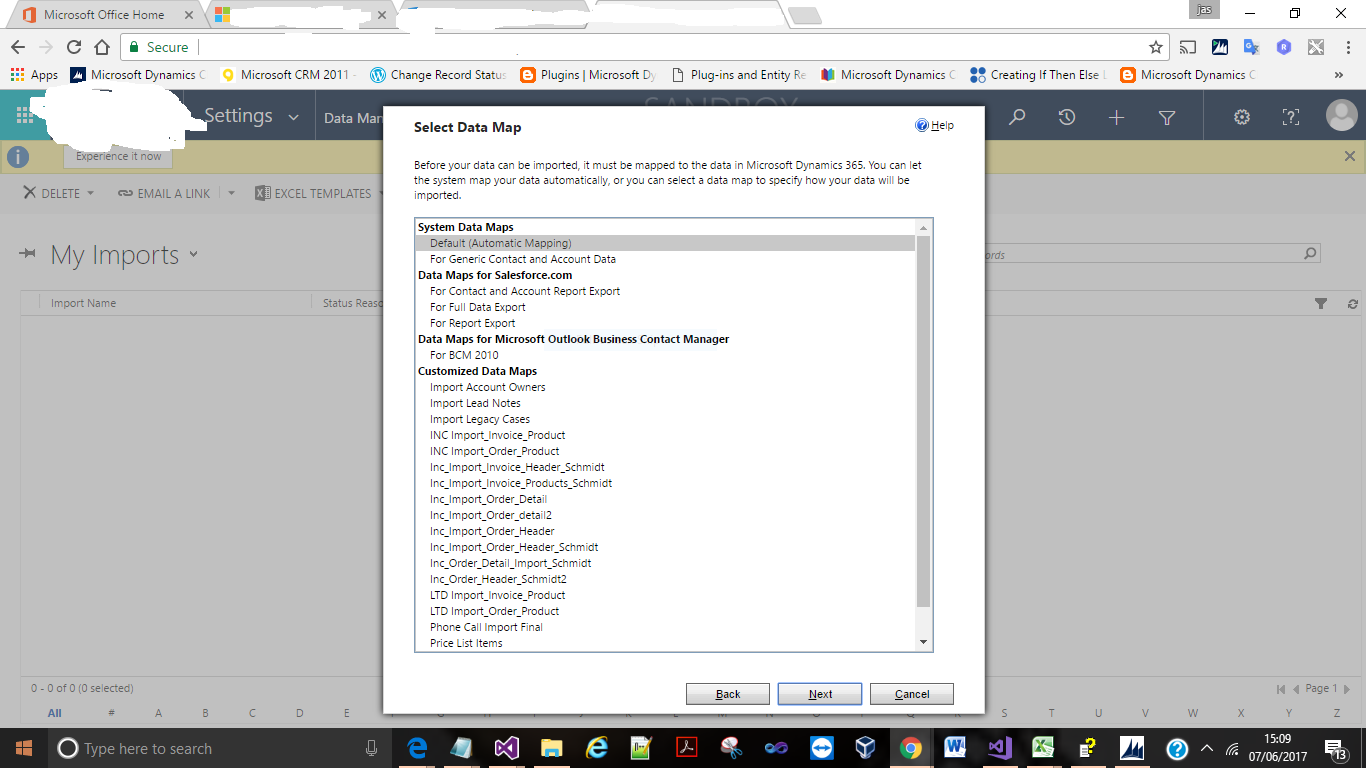Open TeamViewer from taskbar

(x=821, y=748)
